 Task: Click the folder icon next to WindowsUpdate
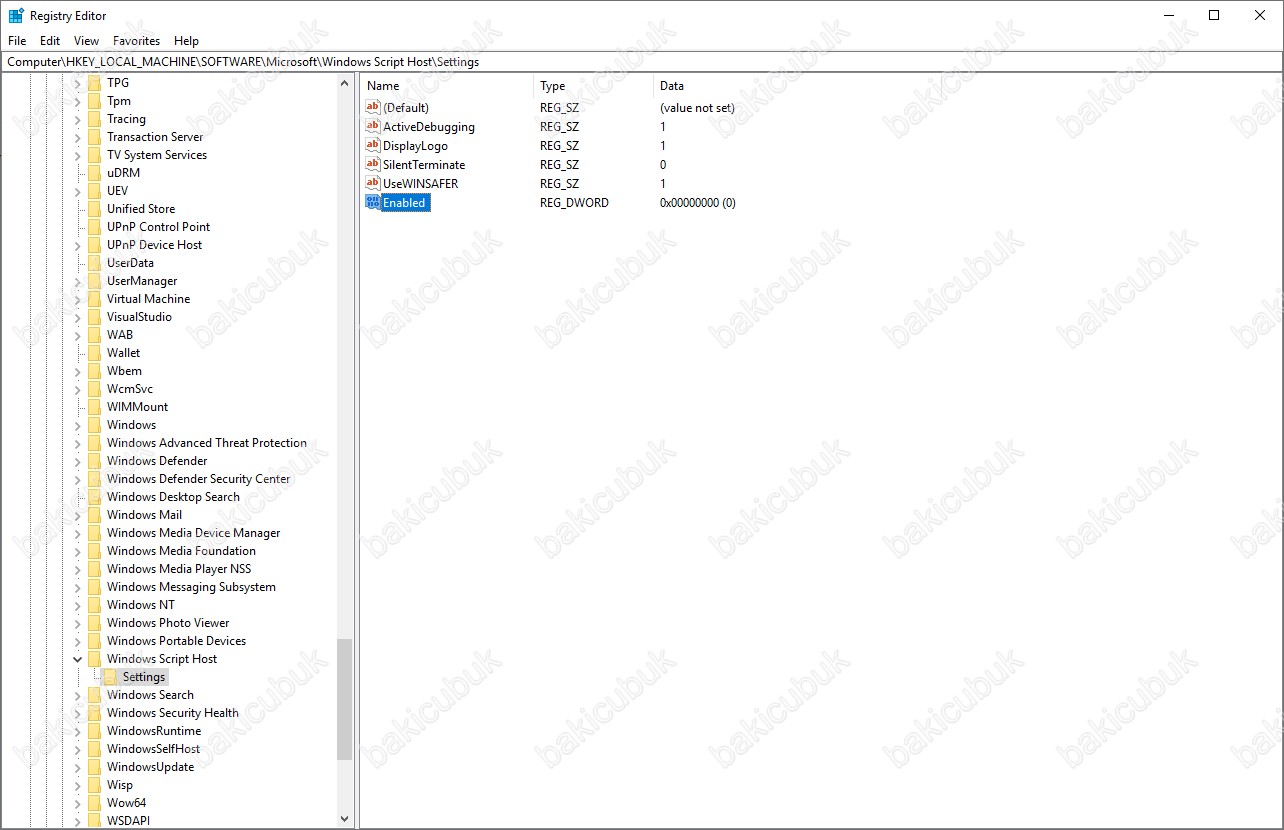point(94,767)
